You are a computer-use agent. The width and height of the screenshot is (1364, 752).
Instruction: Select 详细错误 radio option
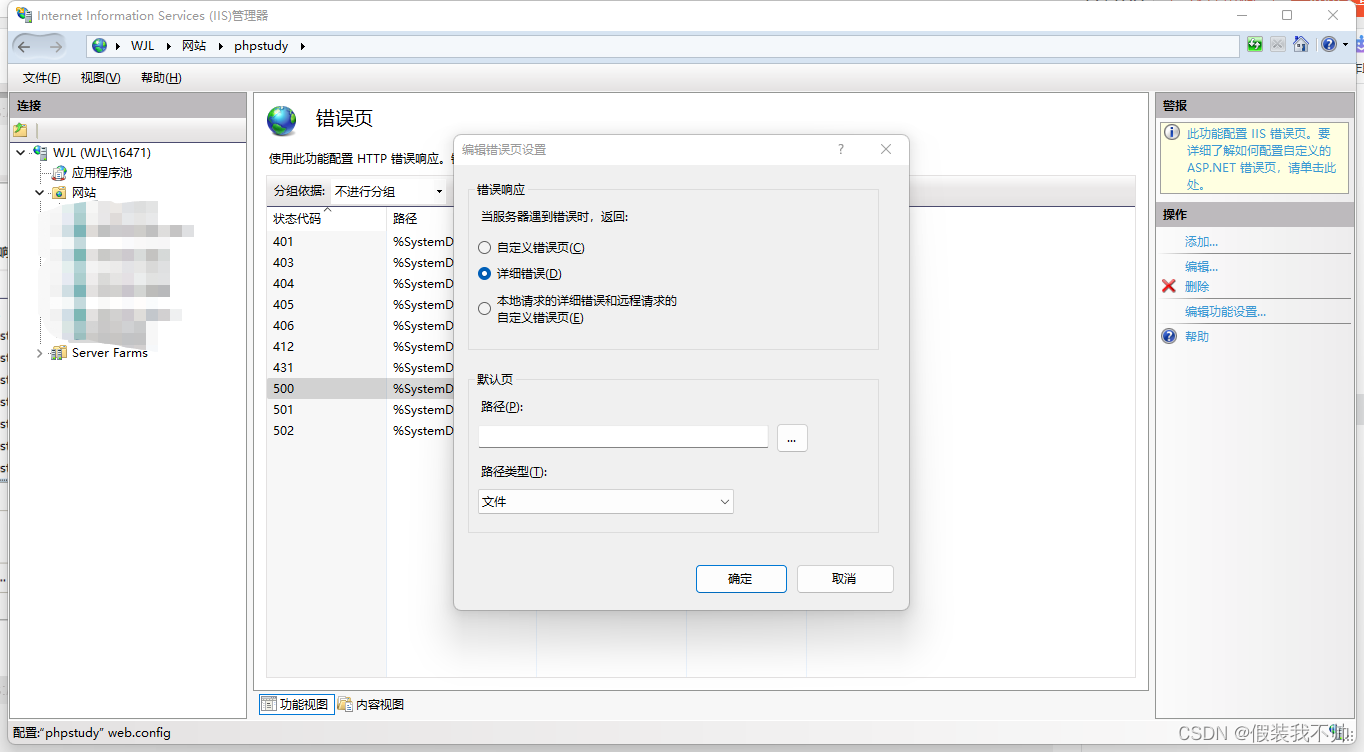(485, 274)
